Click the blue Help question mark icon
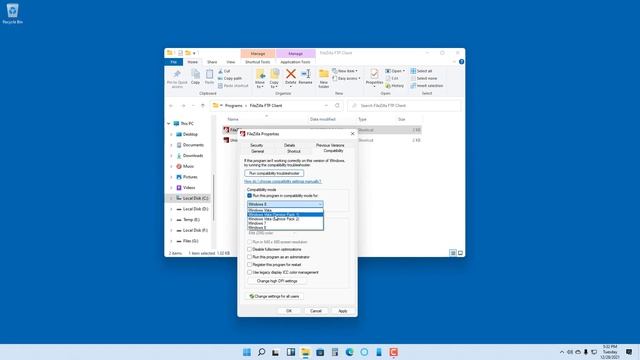This screenshot has height=360, width=640. (461, 62)
